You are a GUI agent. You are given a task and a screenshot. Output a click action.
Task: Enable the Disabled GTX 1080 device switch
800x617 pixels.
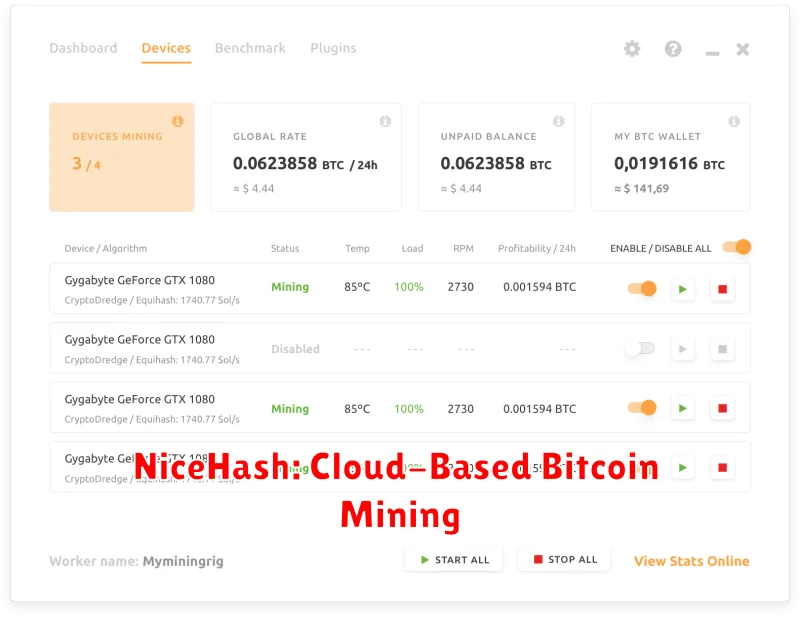640,349
